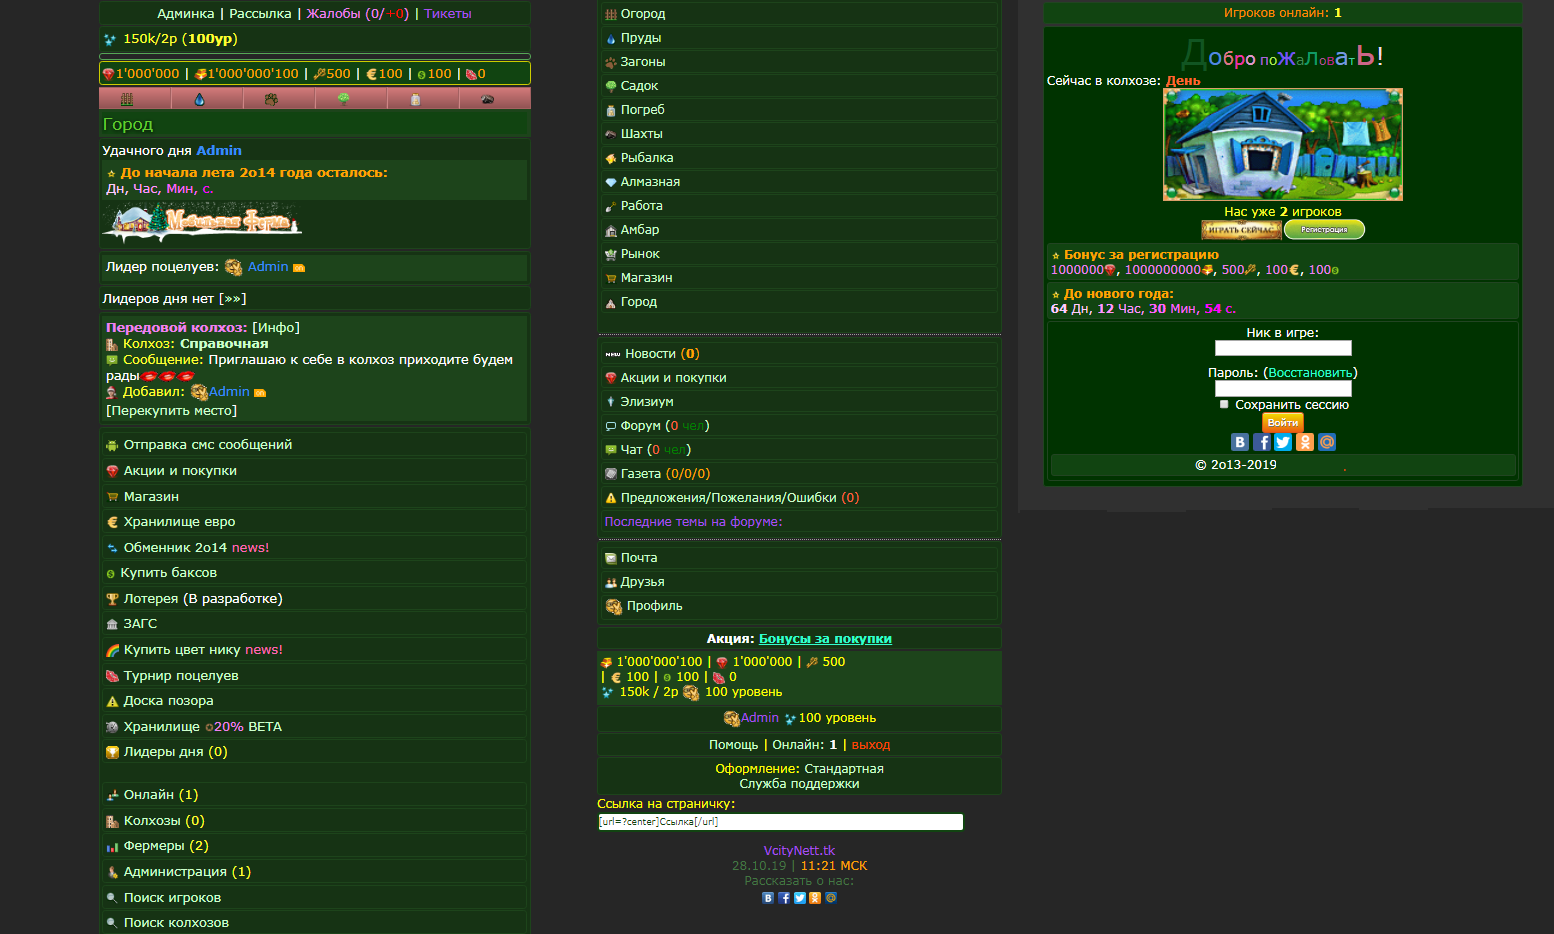Follow the Восстановить password link
1554x934 pixels.
pos(1310,373)
